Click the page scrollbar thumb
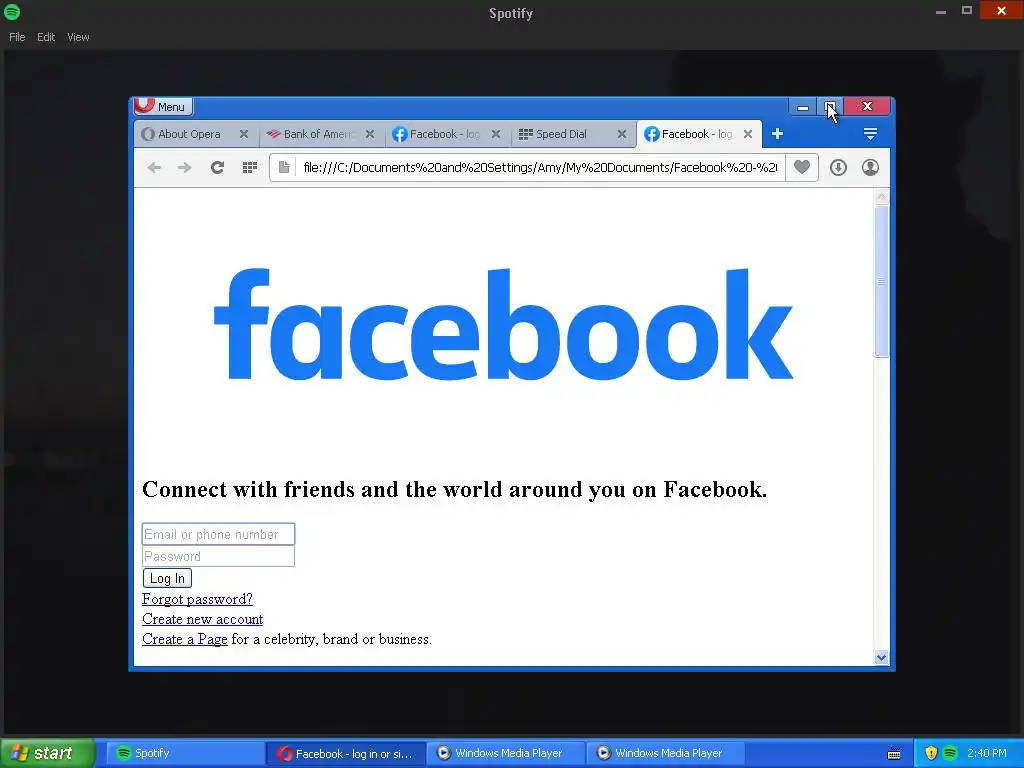 881,281
